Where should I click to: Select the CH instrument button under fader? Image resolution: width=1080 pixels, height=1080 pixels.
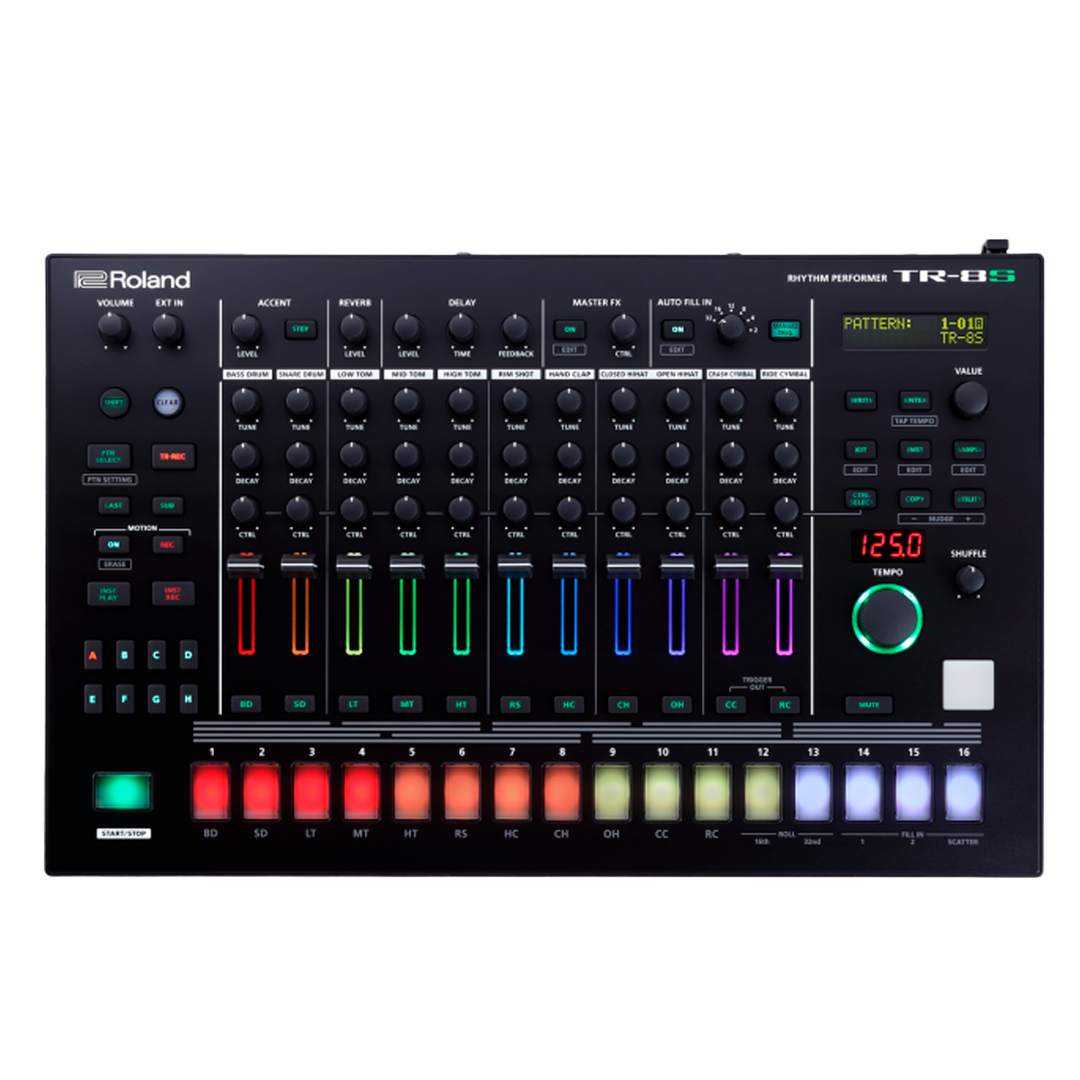click(x=623, y=704)
